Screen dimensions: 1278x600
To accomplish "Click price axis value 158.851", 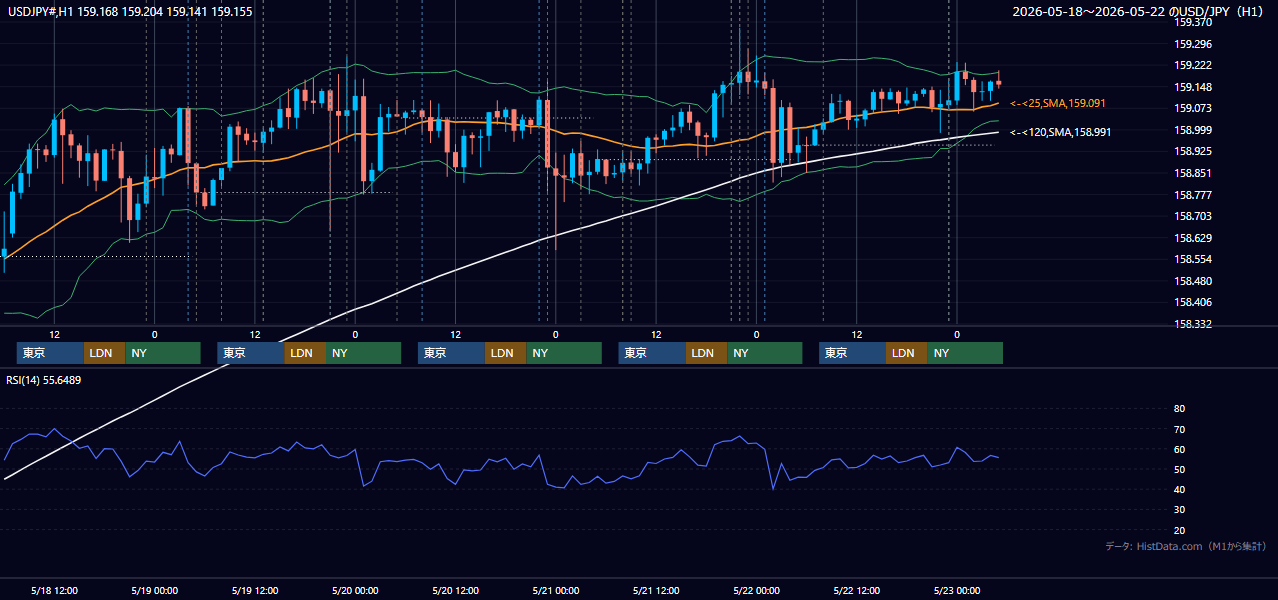I will tap(1193, 173).
